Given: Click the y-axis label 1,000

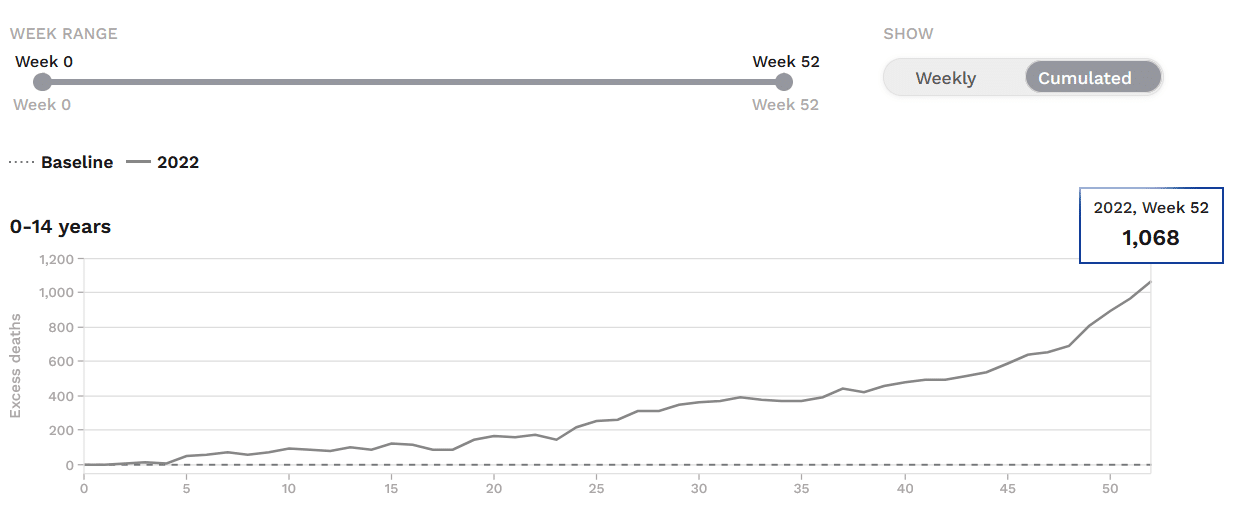Looking at the screenshot, I should tap(57, 293).
